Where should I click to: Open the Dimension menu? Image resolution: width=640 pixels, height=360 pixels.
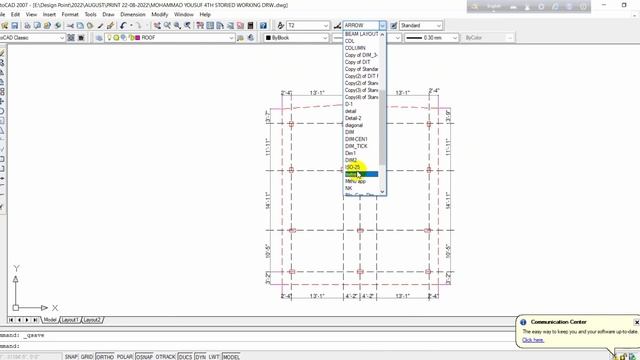pyautogui.click(x=133, y=14)
